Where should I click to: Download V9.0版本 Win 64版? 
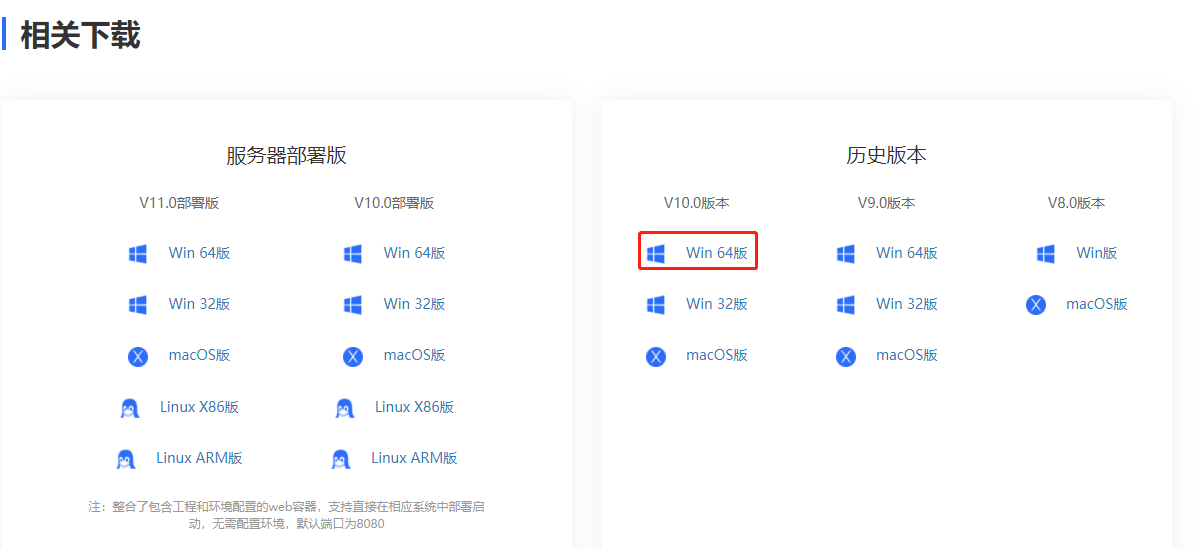coord(906,253)
